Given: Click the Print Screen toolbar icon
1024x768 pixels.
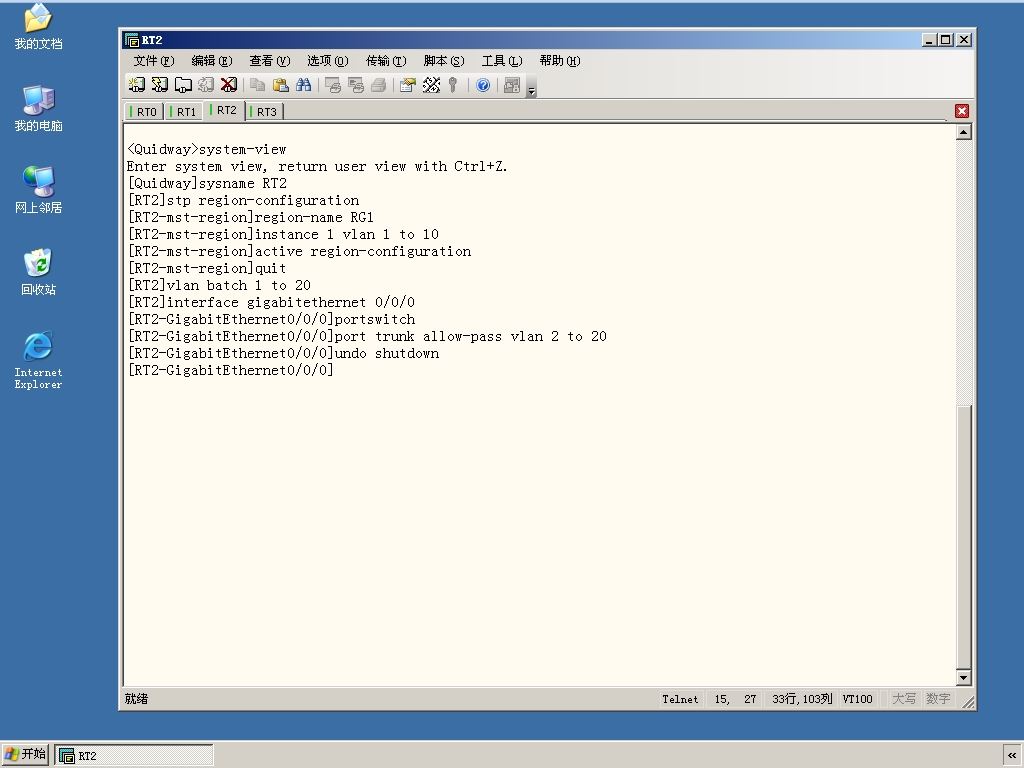Looking at the screenshot, I should click(333, 85).
